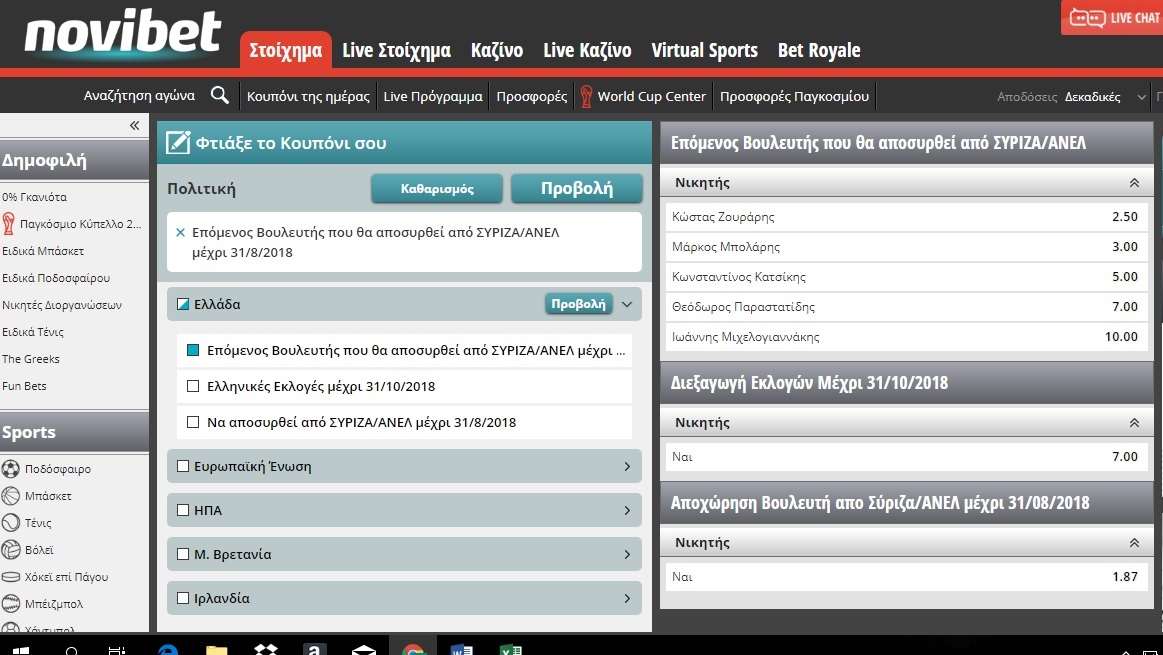This screenshot has width=1163, height=655.
Task: Open the Προσφορές Παγκοσμίου link
Action: point(794,96)
